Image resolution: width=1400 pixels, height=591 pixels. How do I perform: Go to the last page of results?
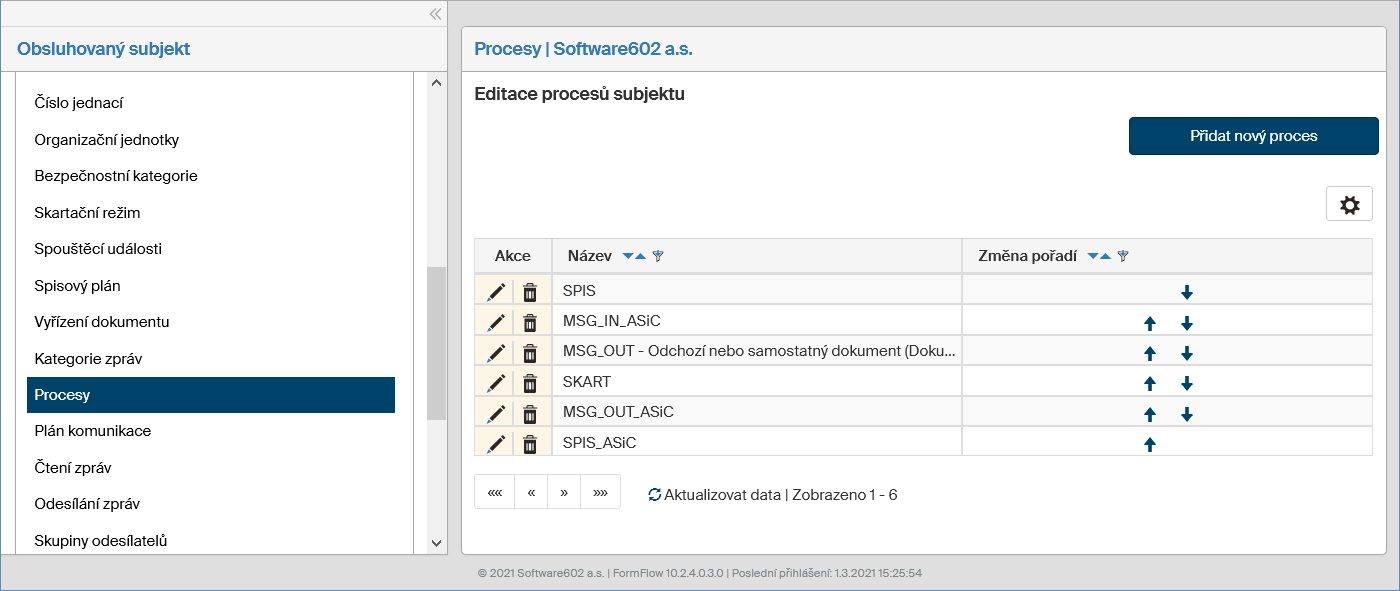click(600, 493)
